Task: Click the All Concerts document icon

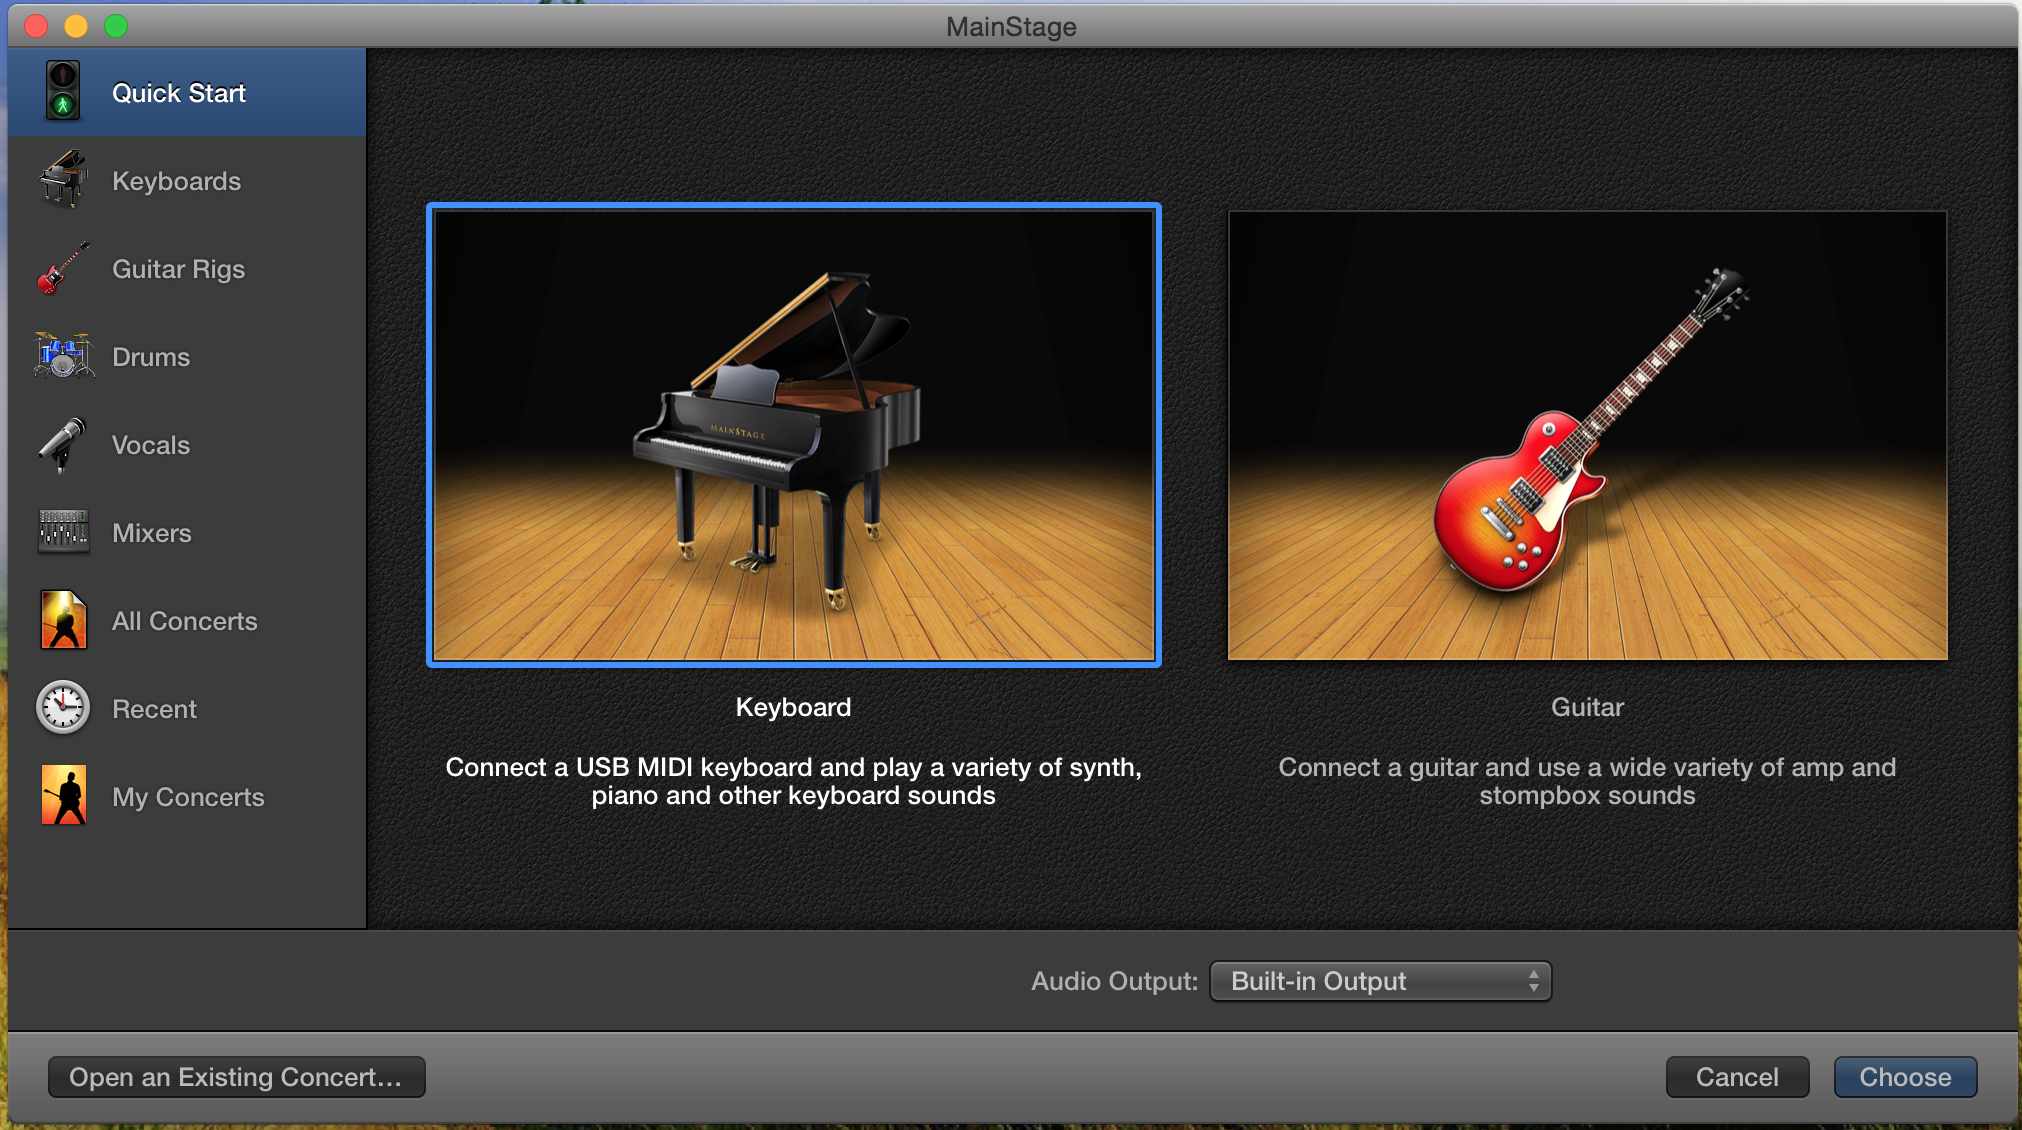Action: [63, 620]
